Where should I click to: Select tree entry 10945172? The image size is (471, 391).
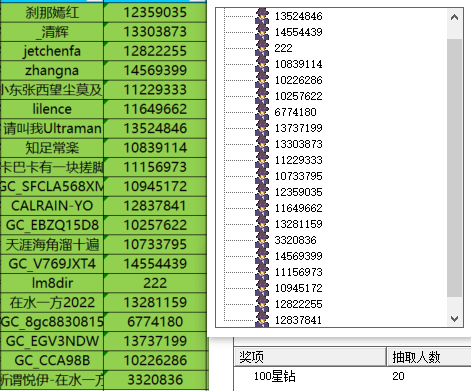[298, 288]
